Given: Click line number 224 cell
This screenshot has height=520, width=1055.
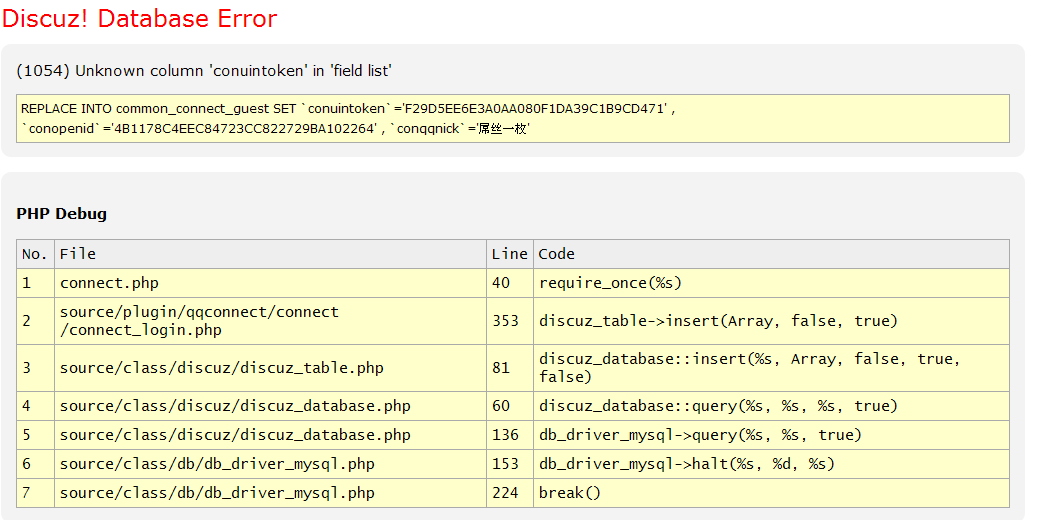Looking at the screenshot, I should 506,493.
